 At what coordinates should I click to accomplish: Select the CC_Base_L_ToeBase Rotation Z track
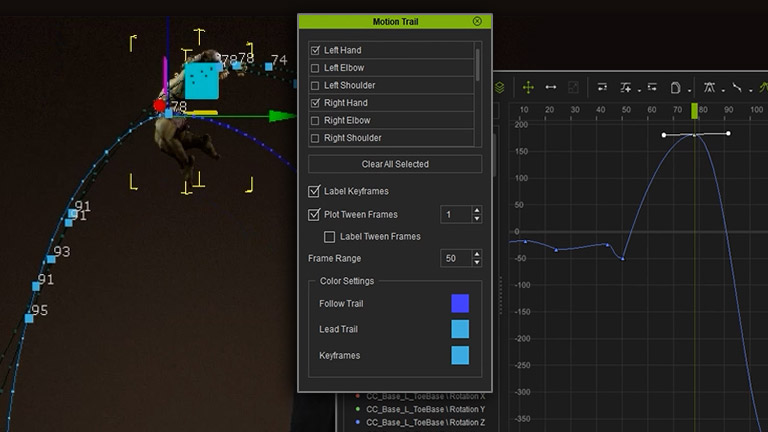(x=425, y=423)
